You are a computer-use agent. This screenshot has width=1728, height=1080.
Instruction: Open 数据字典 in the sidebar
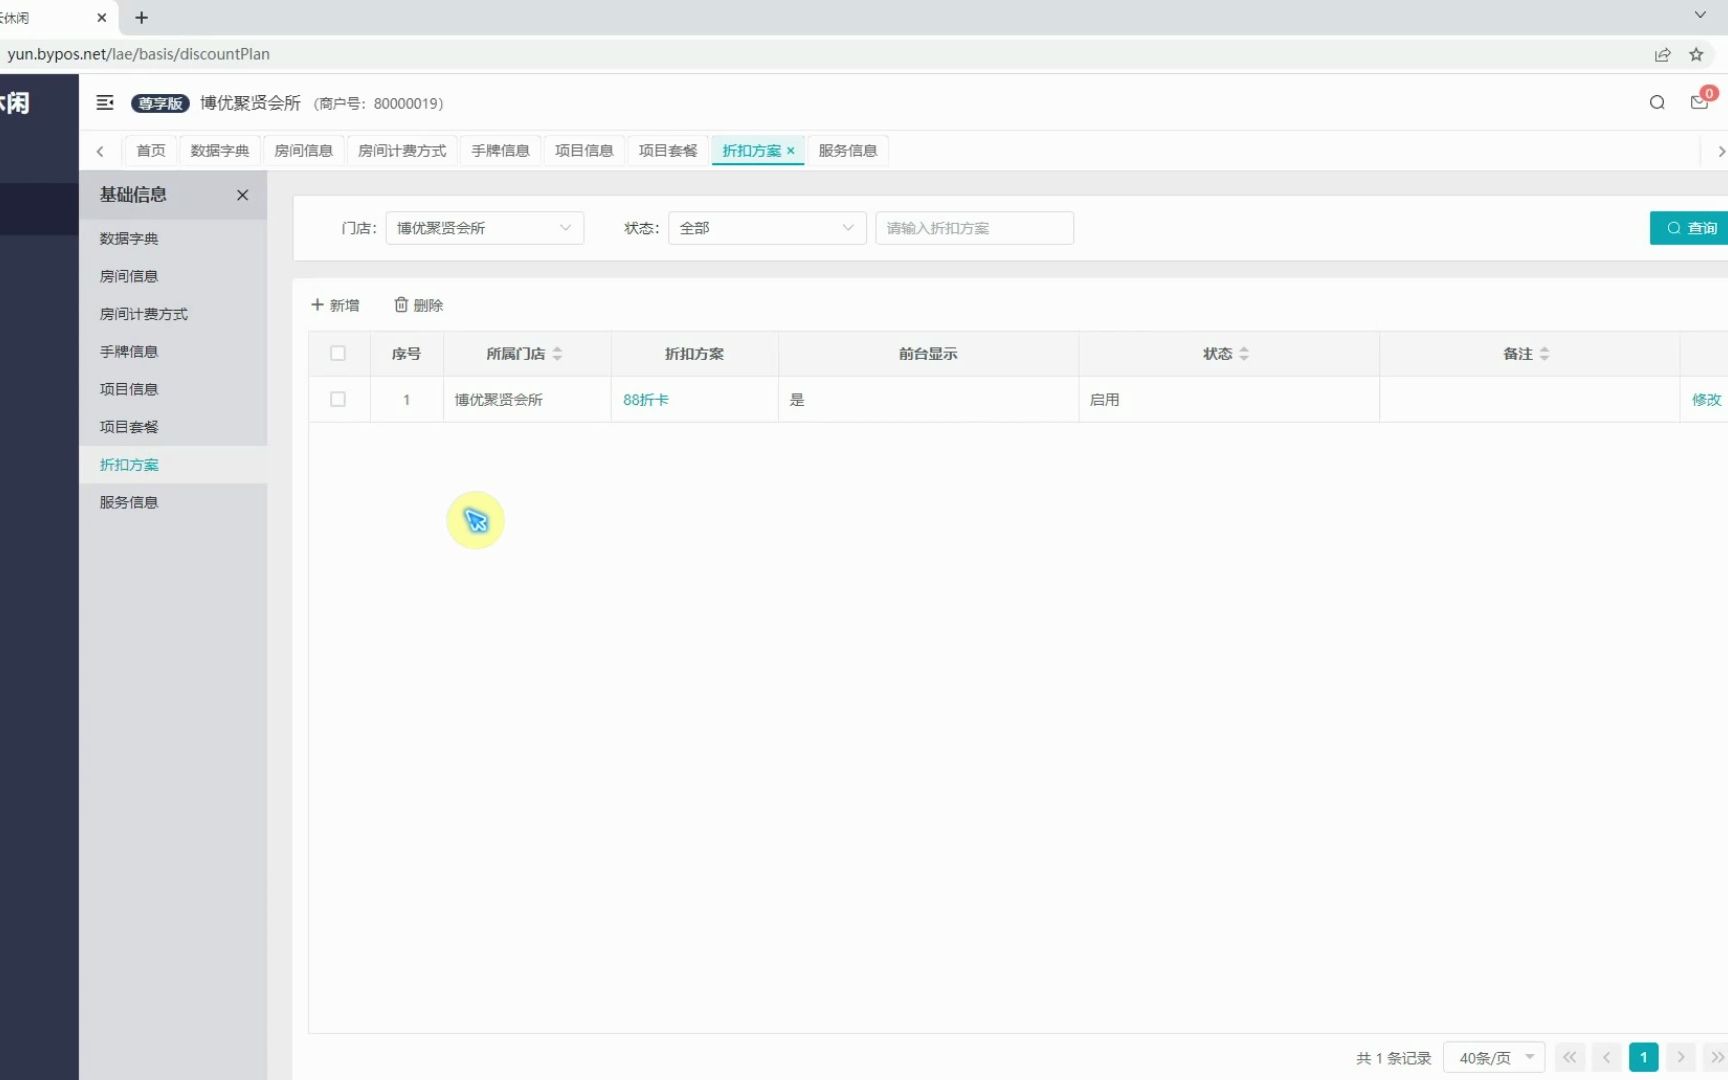[173, 238]
